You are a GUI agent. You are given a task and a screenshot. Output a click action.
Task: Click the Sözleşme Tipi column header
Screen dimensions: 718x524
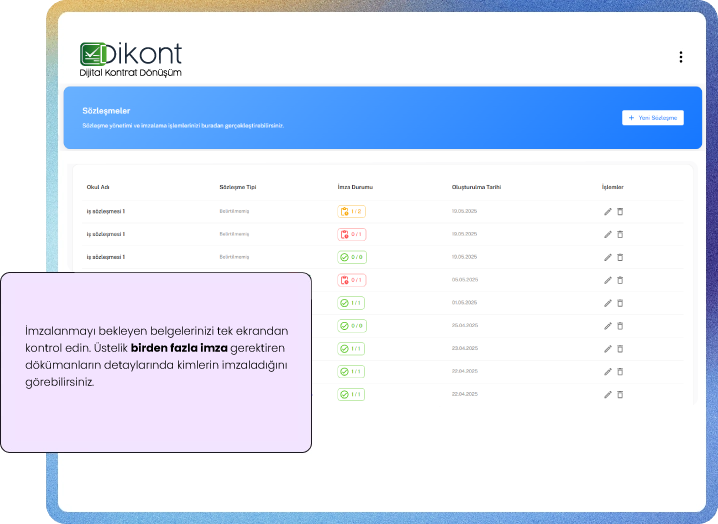[238, 187]
